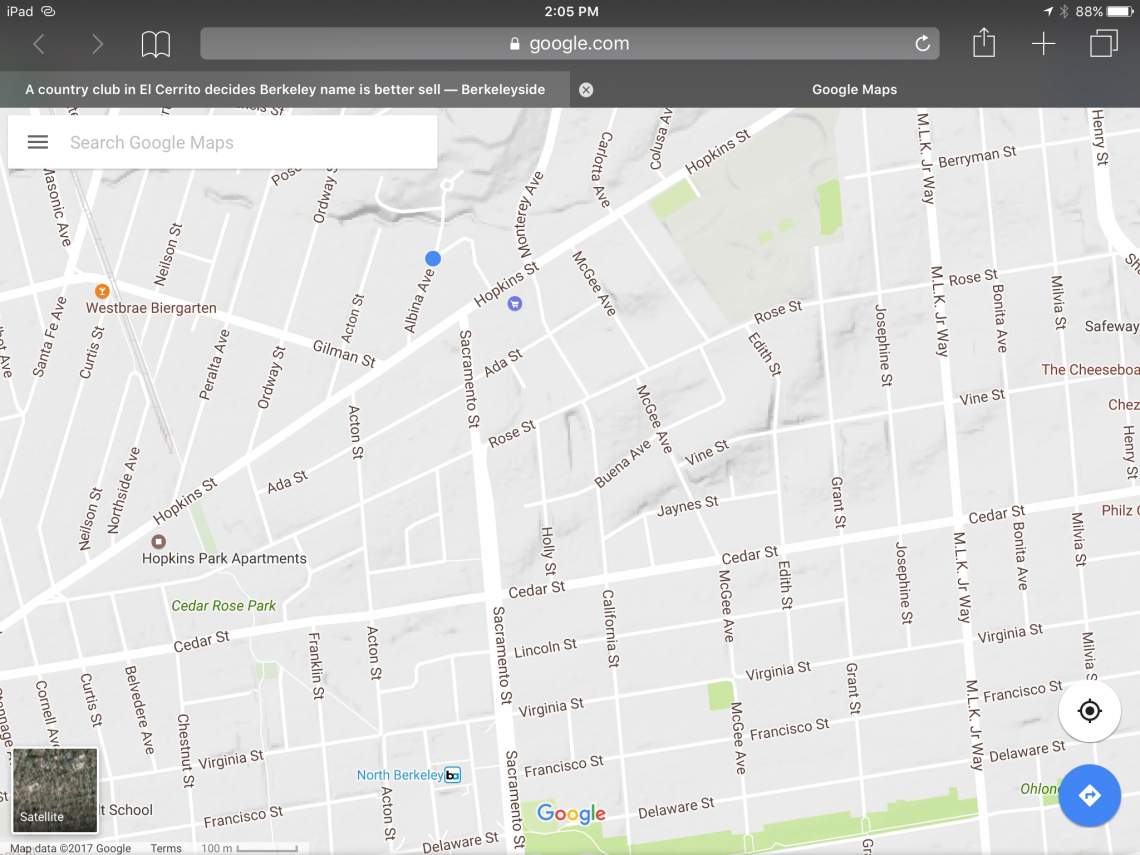Tap the Peralta Ave label

click(x=214, y=364)
